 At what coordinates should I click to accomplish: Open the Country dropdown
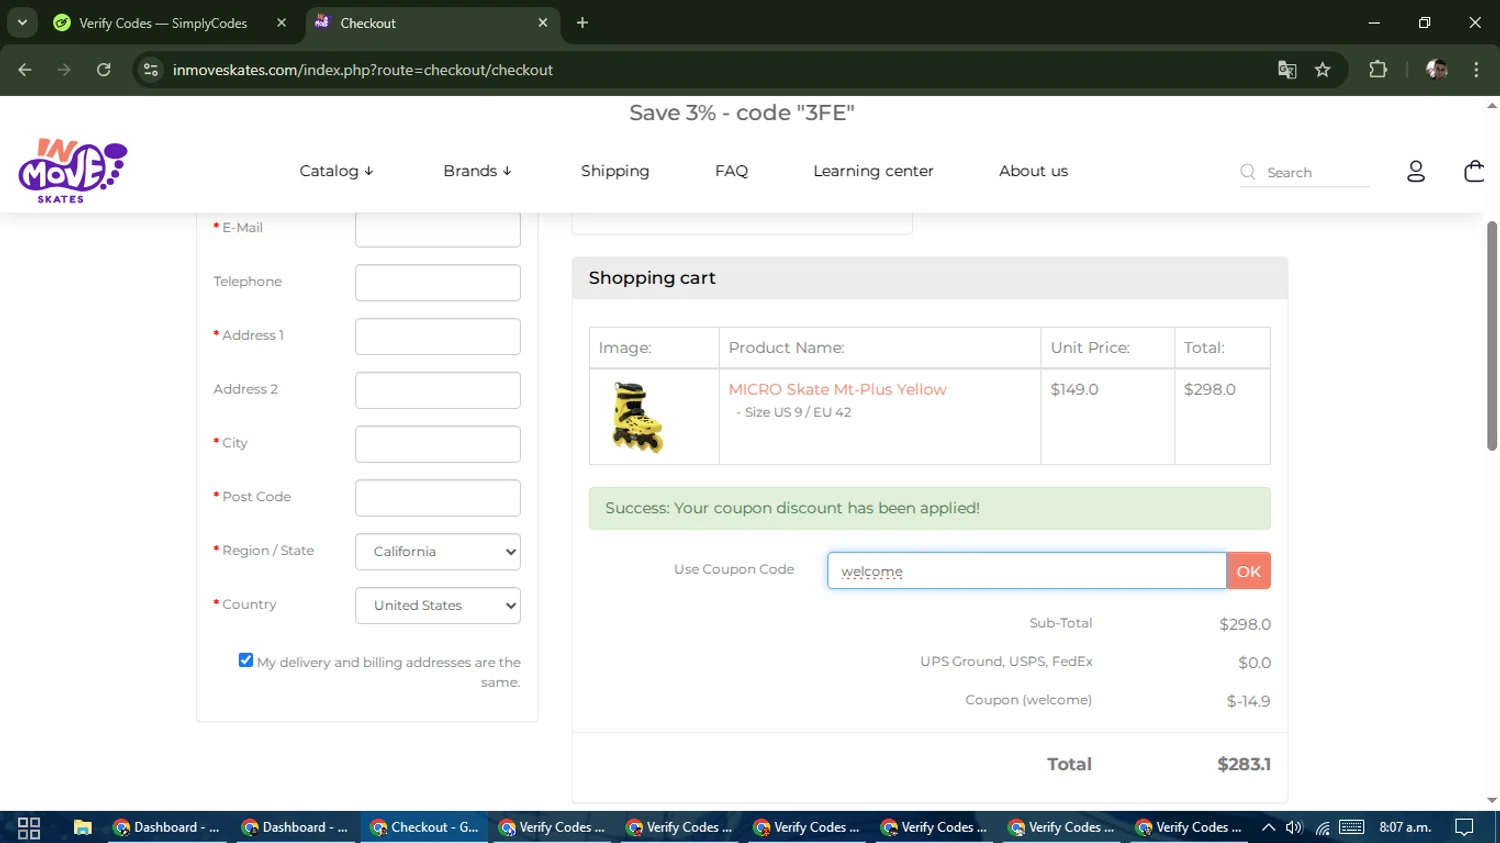[x=438, y=606]
